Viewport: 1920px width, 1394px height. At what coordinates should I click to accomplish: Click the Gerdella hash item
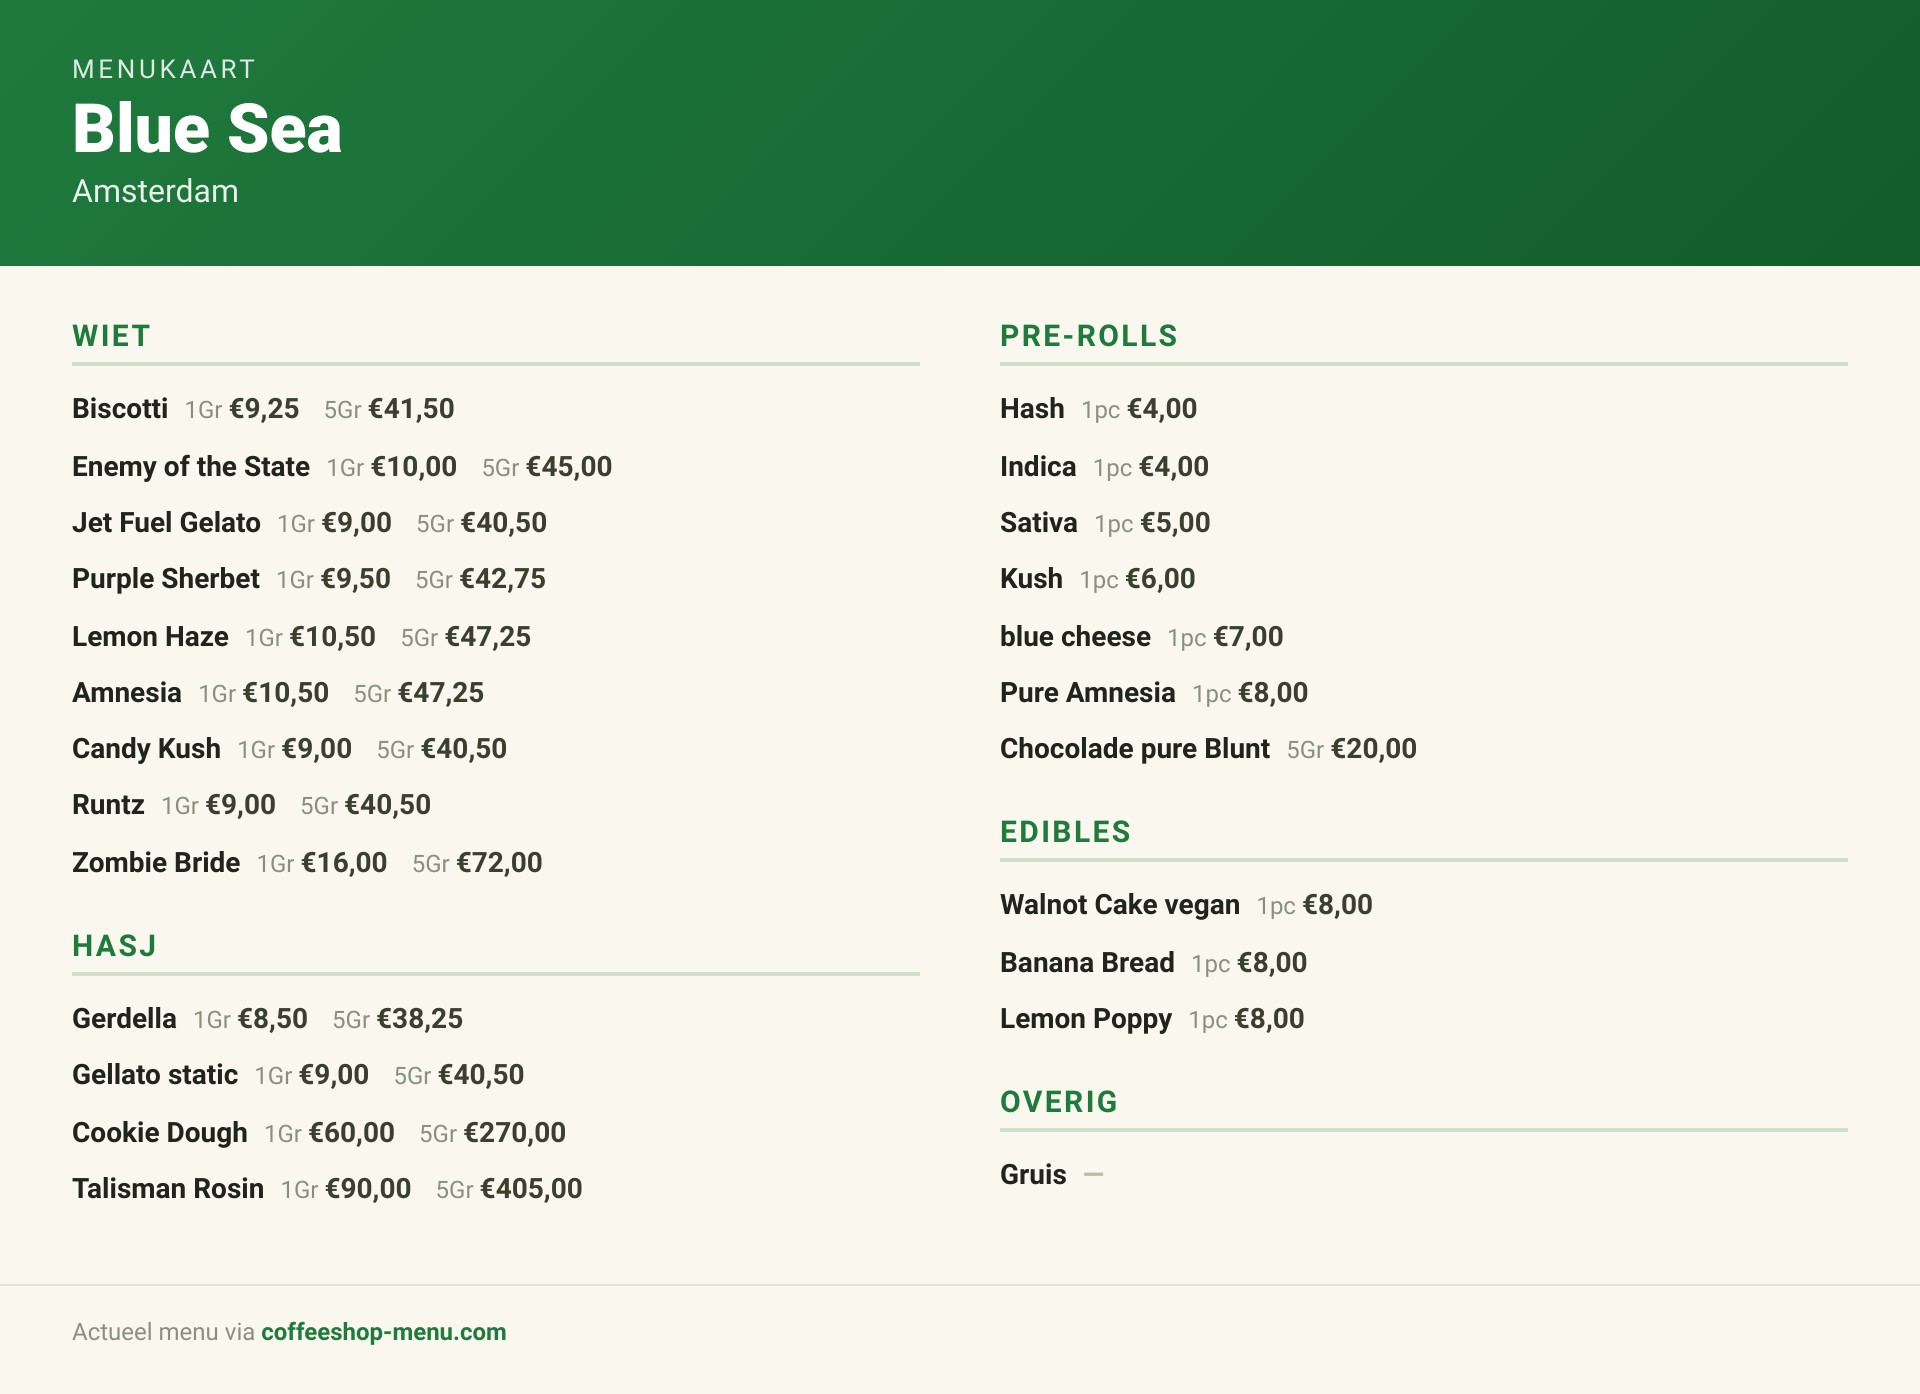124,1019
